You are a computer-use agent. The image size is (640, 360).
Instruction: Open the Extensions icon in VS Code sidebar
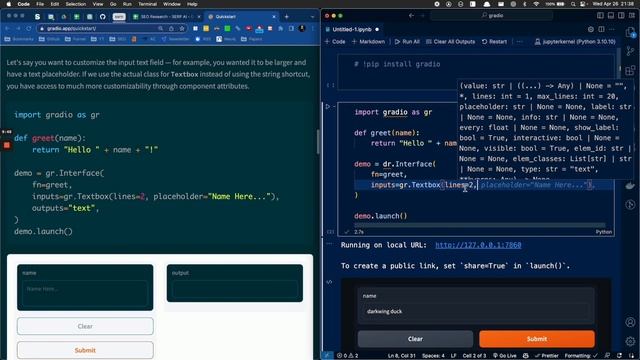630,70
